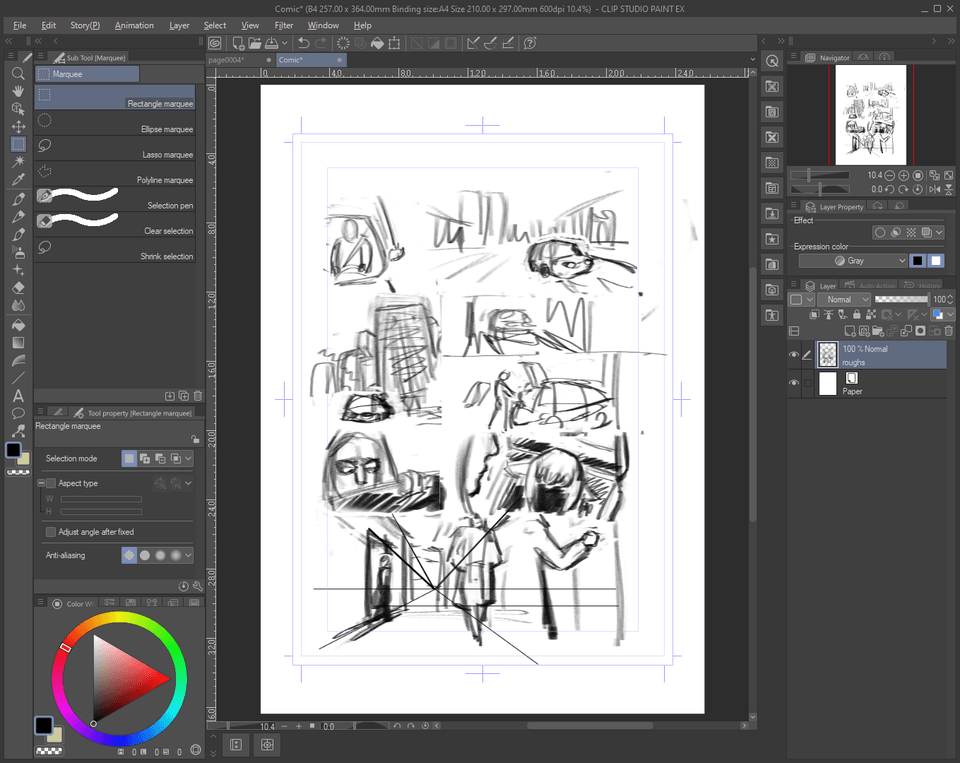
Task: Select the Eyedropper tool
Action: pos(17,177)
